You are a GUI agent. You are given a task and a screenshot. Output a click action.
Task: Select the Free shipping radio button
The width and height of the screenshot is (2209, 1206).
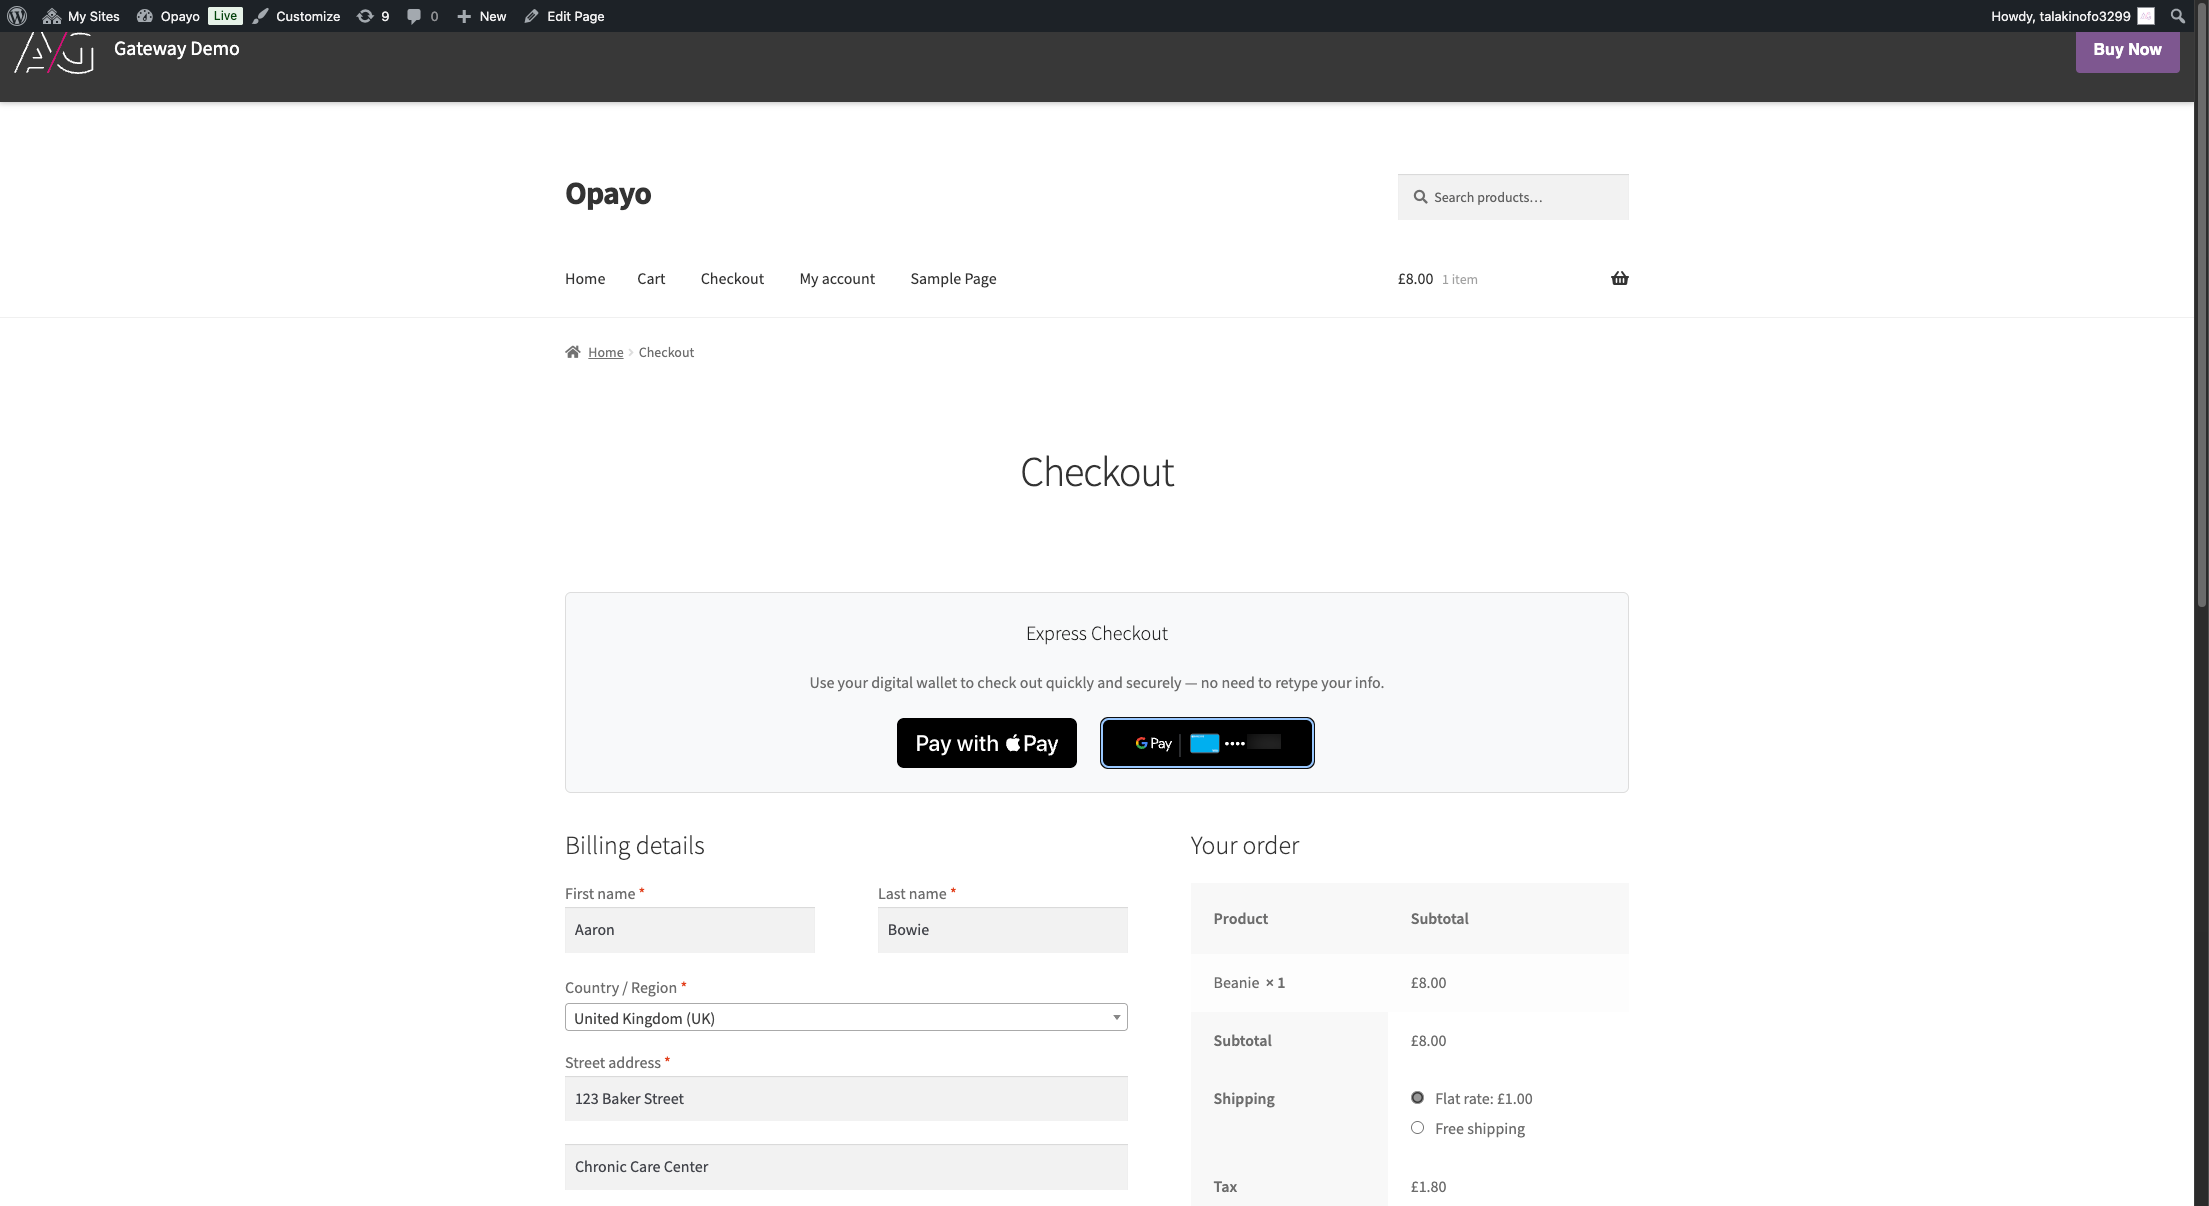[x=1417, y=1127]
